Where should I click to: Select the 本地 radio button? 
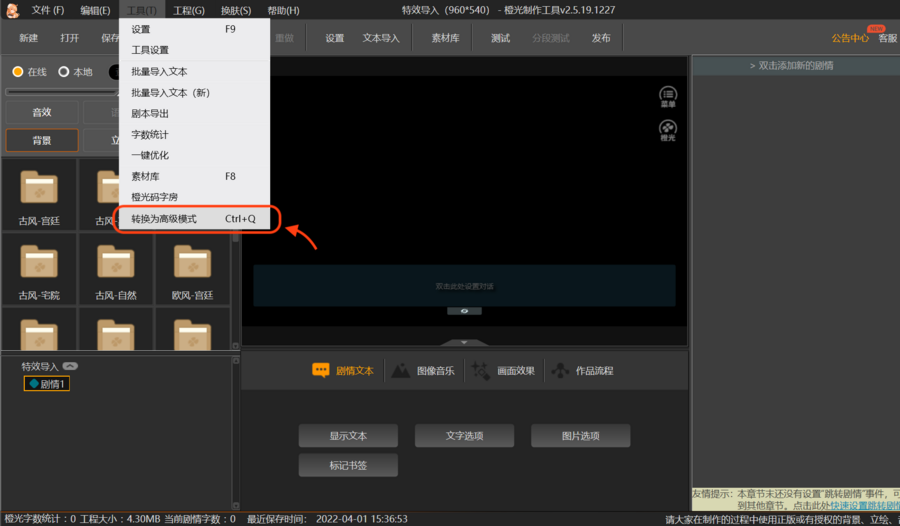(64, 72)
